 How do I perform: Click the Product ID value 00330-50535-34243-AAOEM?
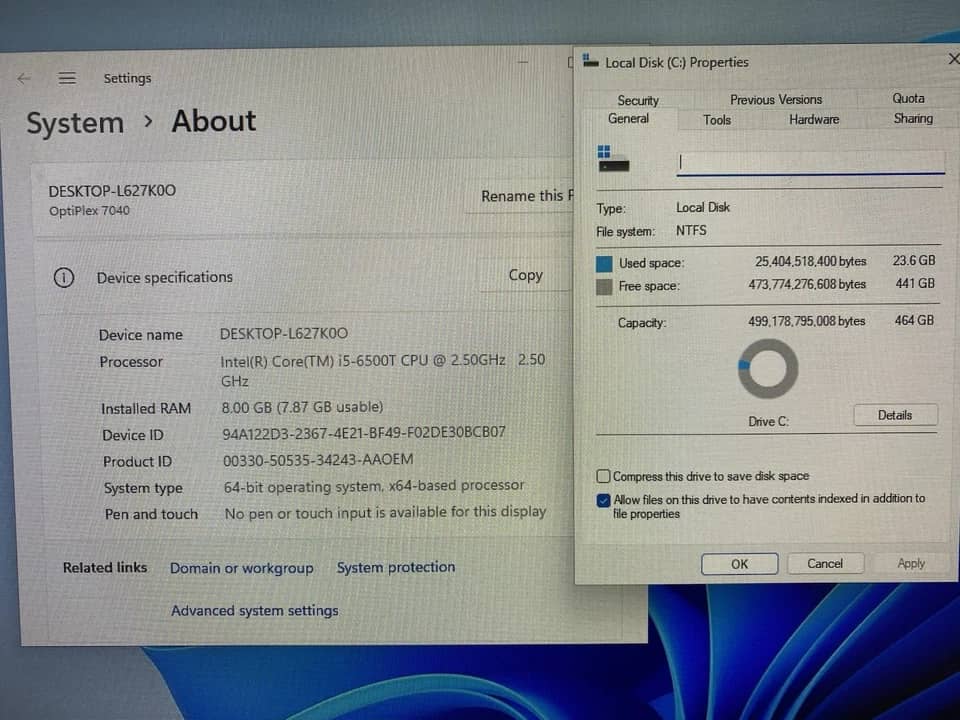tap(318, 460)
